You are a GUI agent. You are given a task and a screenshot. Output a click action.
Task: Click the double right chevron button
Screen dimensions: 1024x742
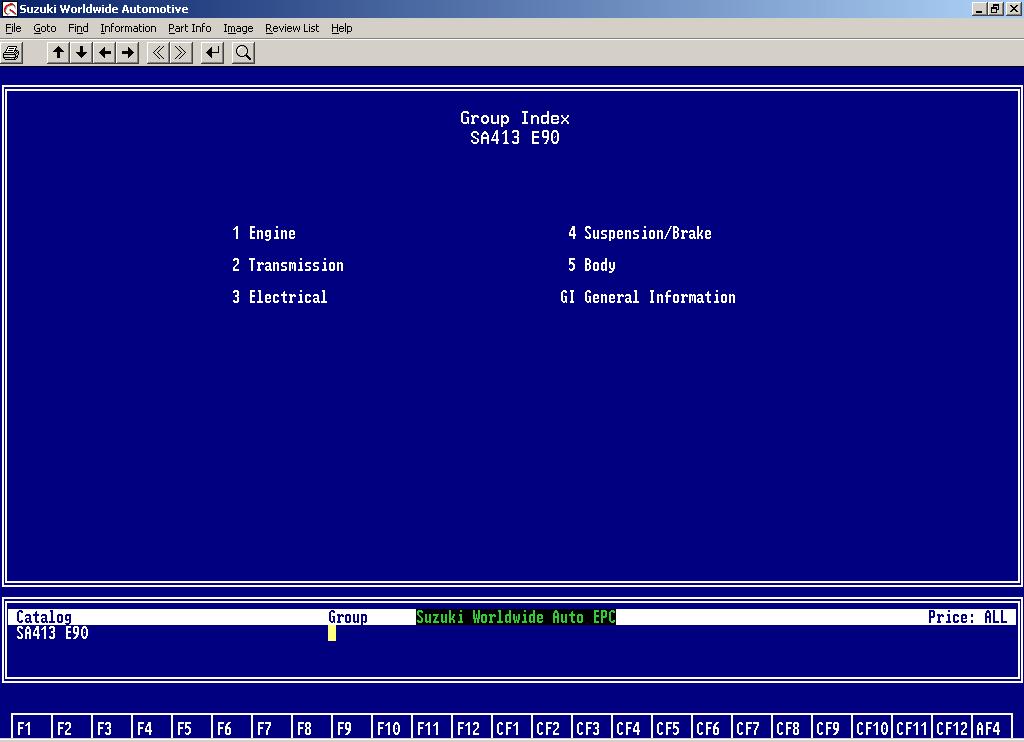pyautogui.click(x=181, y=53)
